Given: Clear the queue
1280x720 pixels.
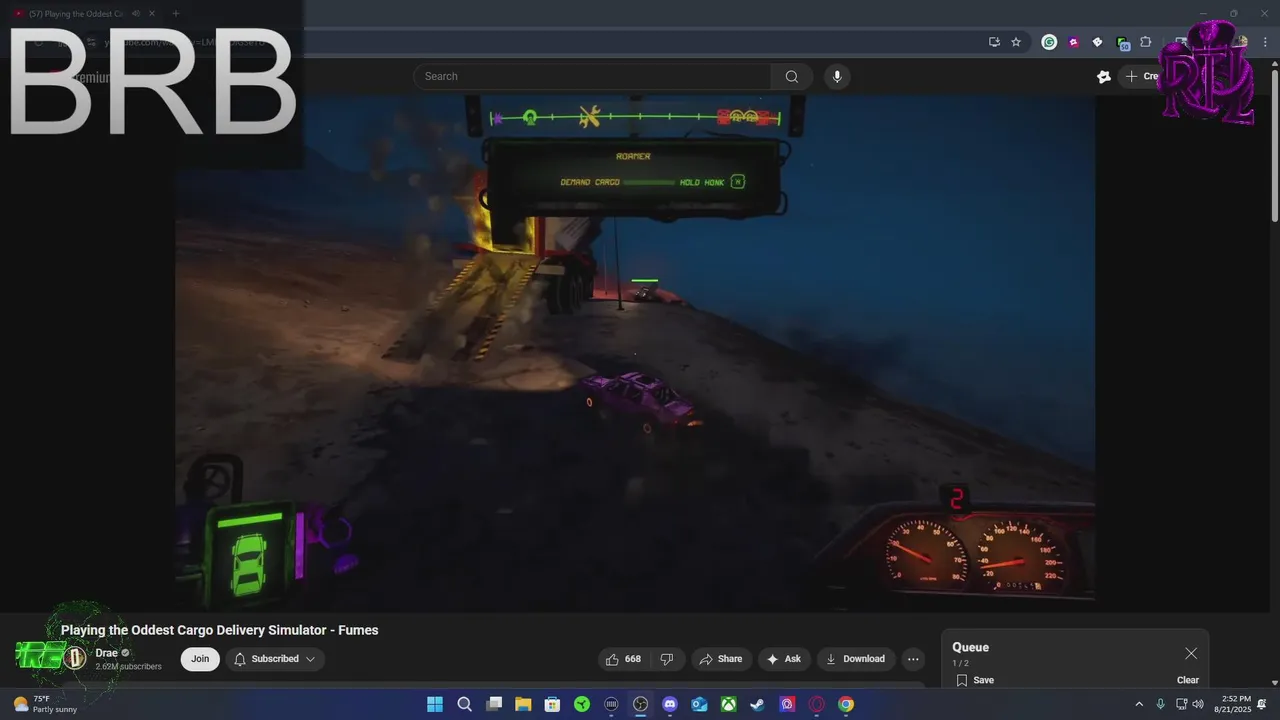Looking at the screenshot, I should 1188,680.
